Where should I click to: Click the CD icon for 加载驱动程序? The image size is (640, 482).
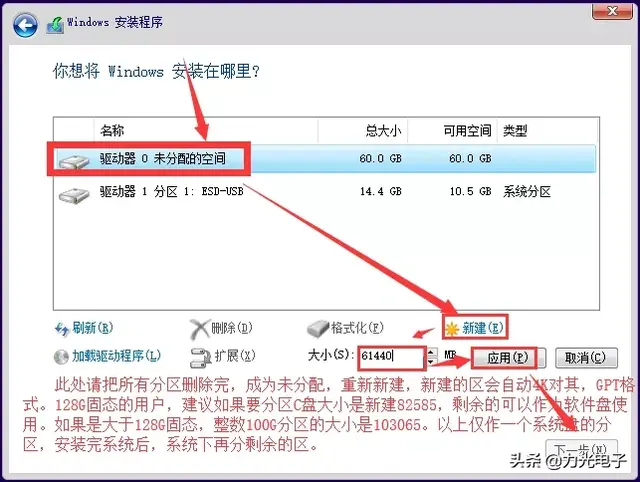pos(61,357)
